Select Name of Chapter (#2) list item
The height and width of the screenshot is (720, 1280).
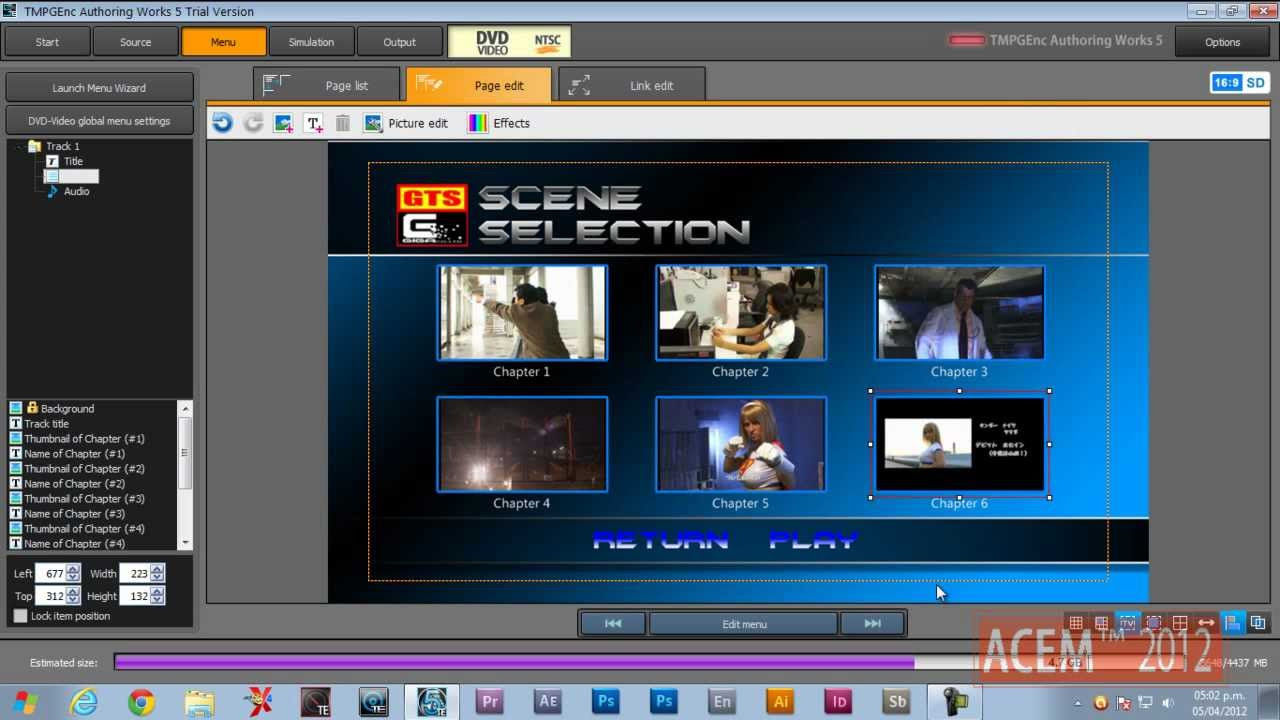[74, 483]
